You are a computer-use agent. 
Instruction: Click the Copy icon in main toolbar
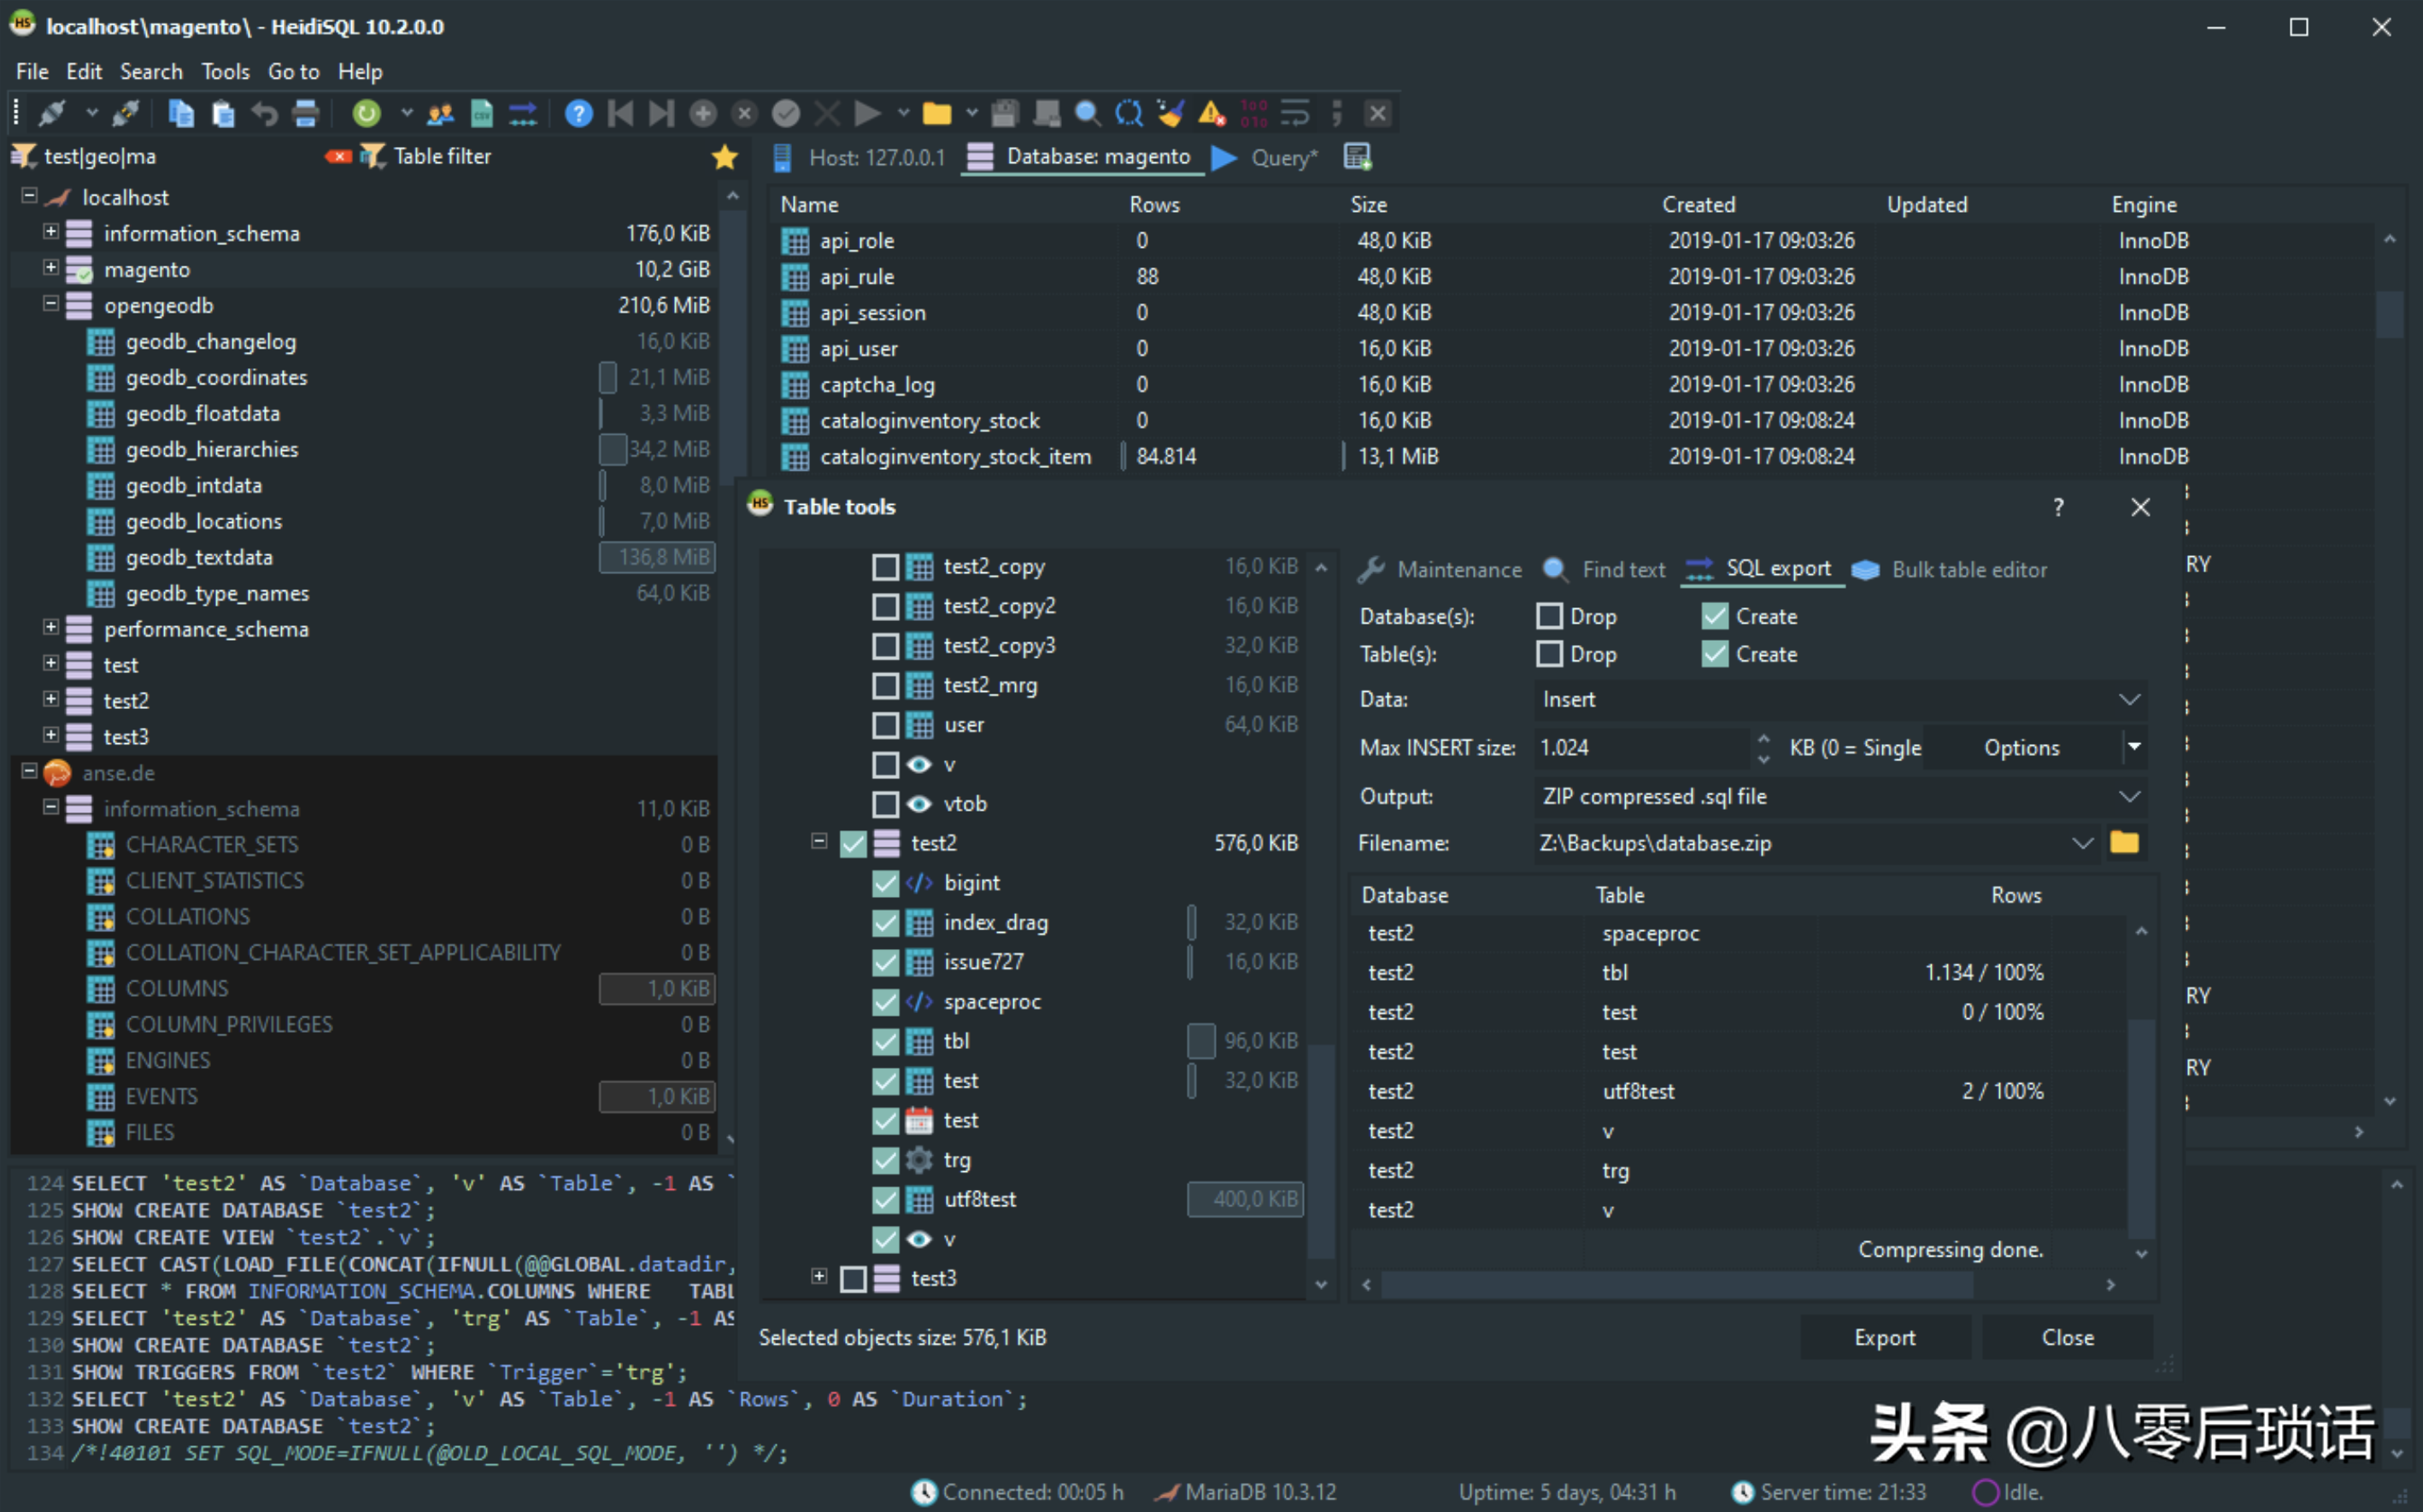(x=181, y=113)
